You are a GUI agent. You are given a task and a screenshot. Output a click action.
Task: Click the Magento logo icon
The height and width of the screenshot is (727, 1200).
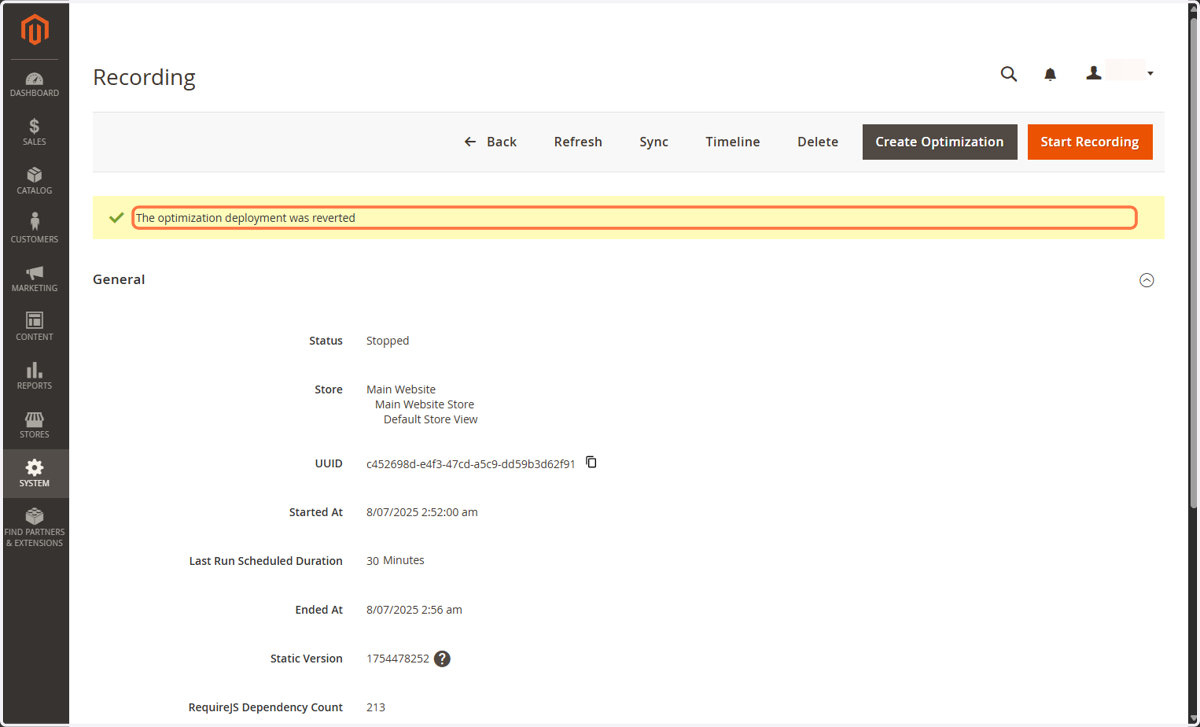point(35,30)
